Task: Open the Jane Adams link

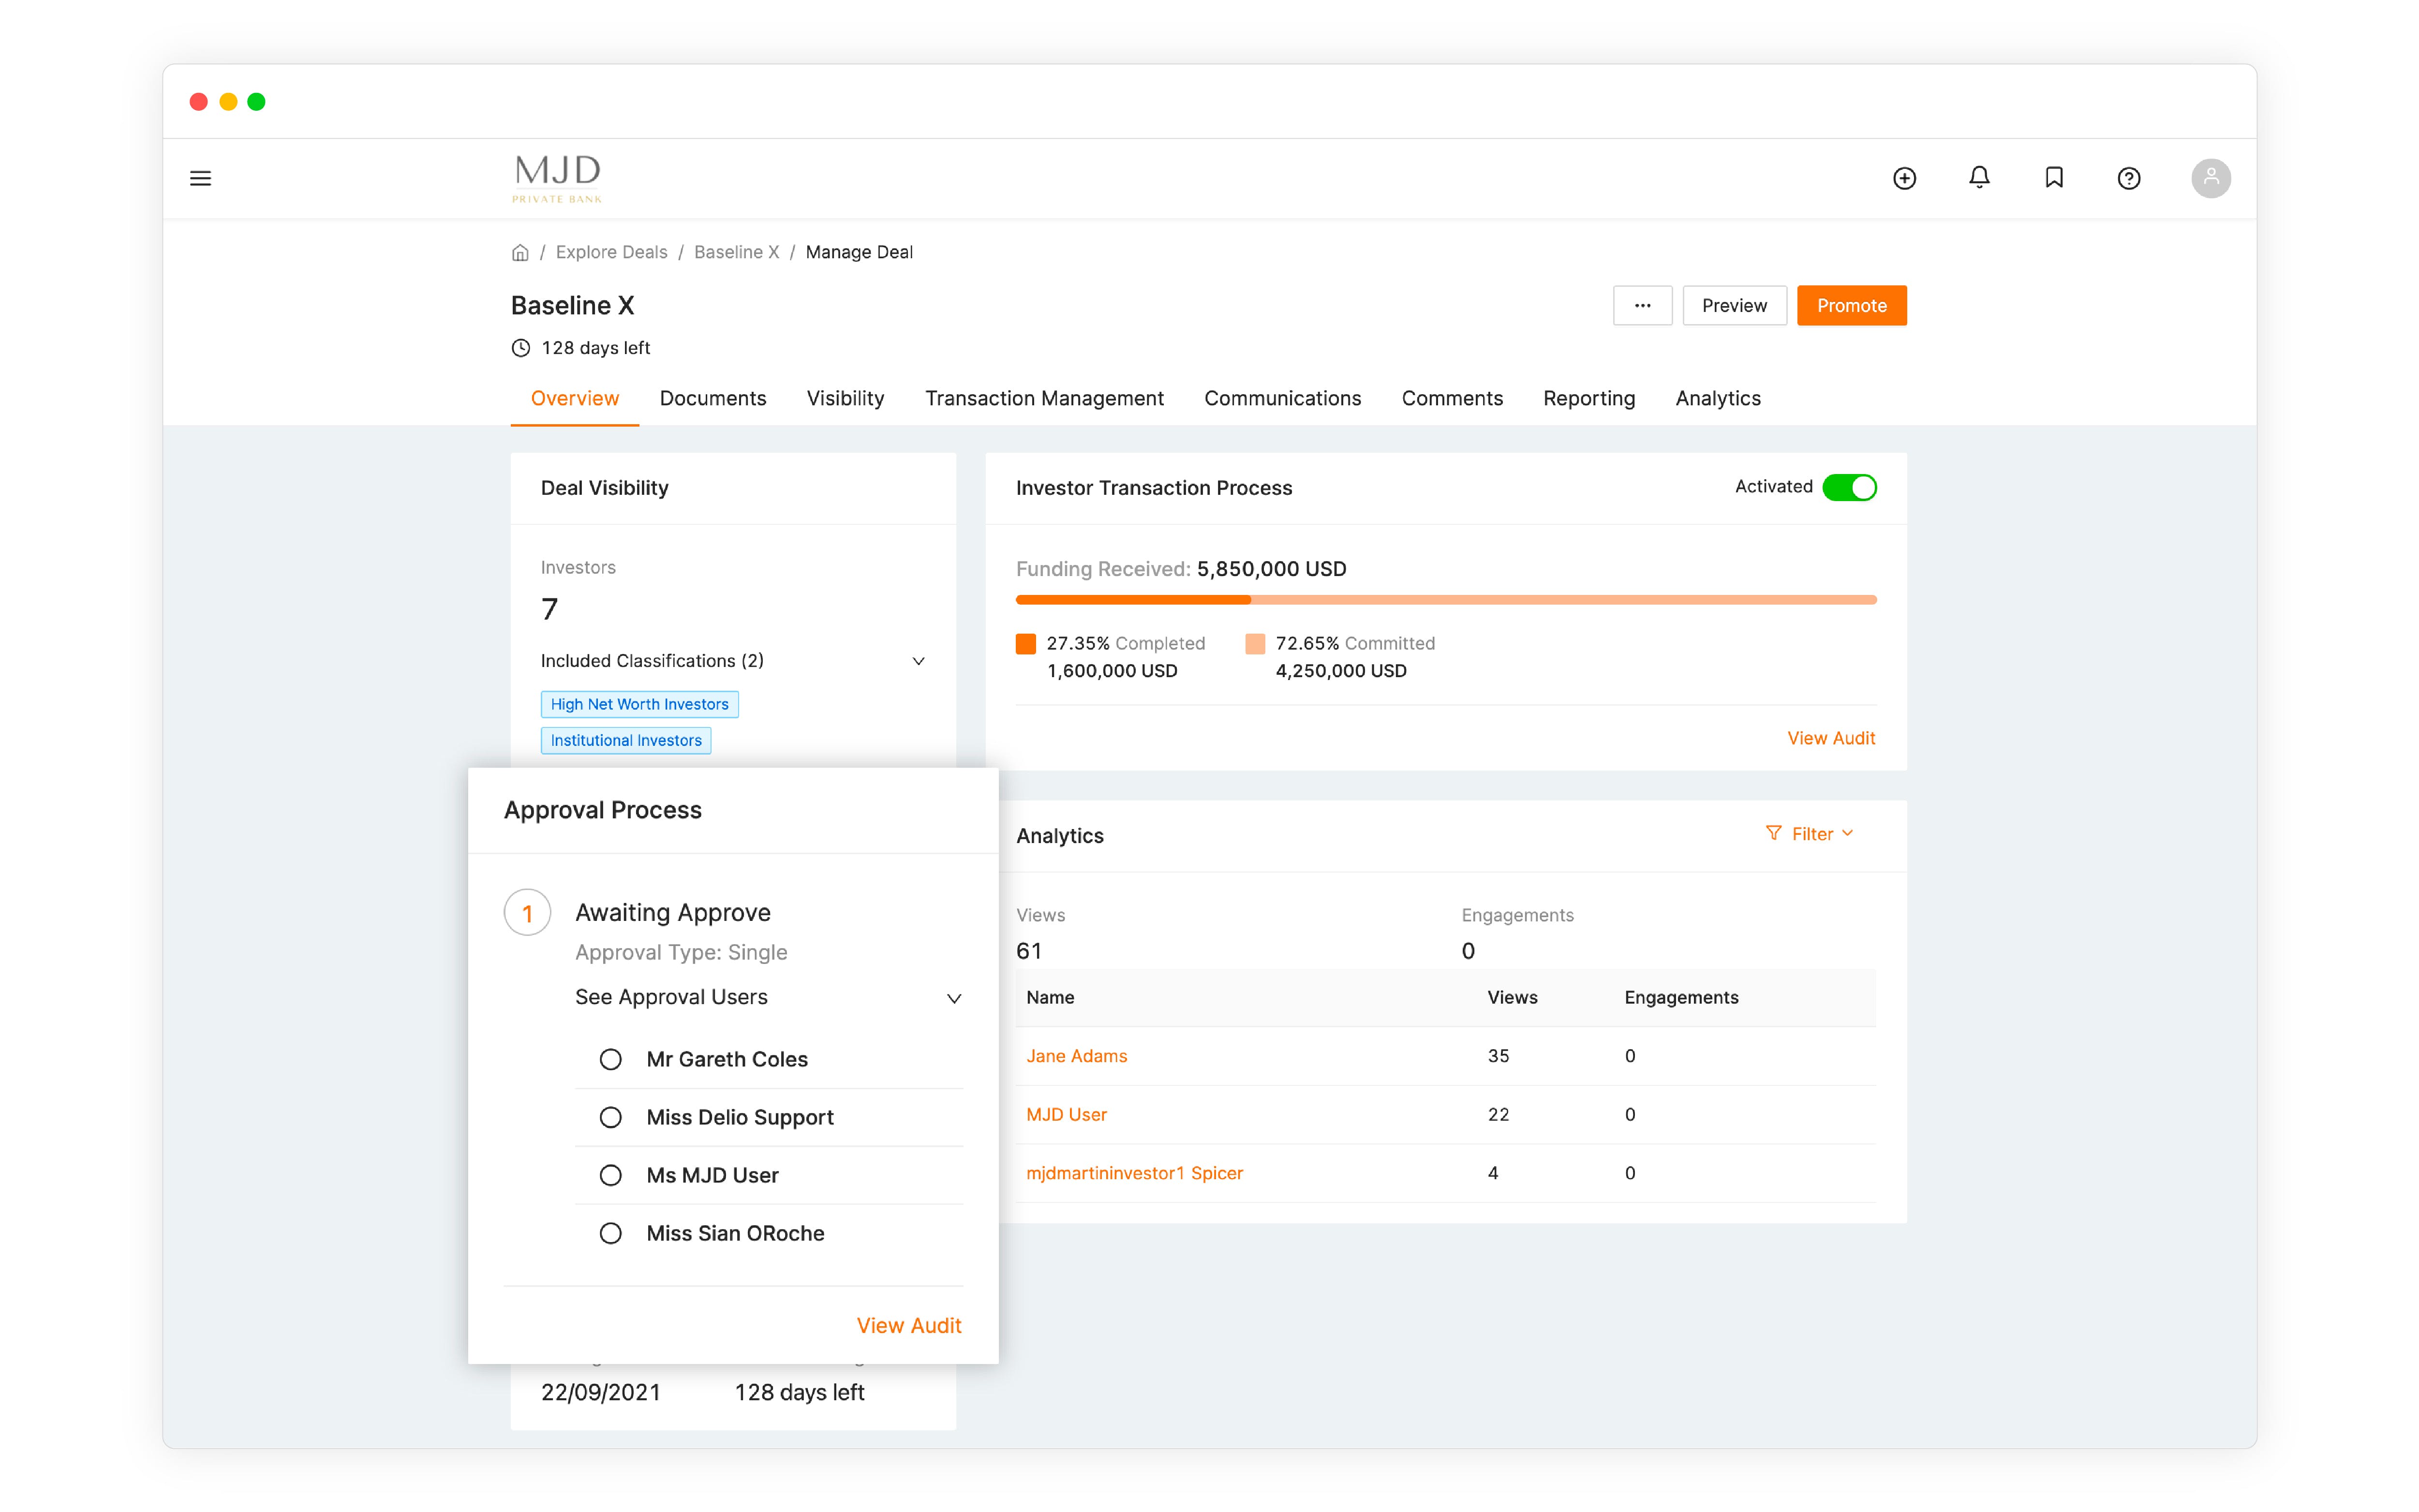Action: click(x=1076, y=1056)
